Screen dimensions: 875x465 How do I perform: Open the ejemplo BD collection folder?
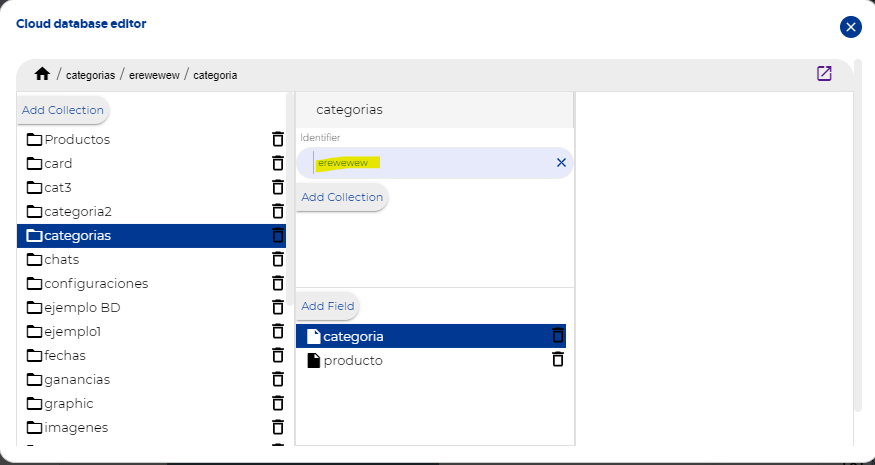click(151, 308)
